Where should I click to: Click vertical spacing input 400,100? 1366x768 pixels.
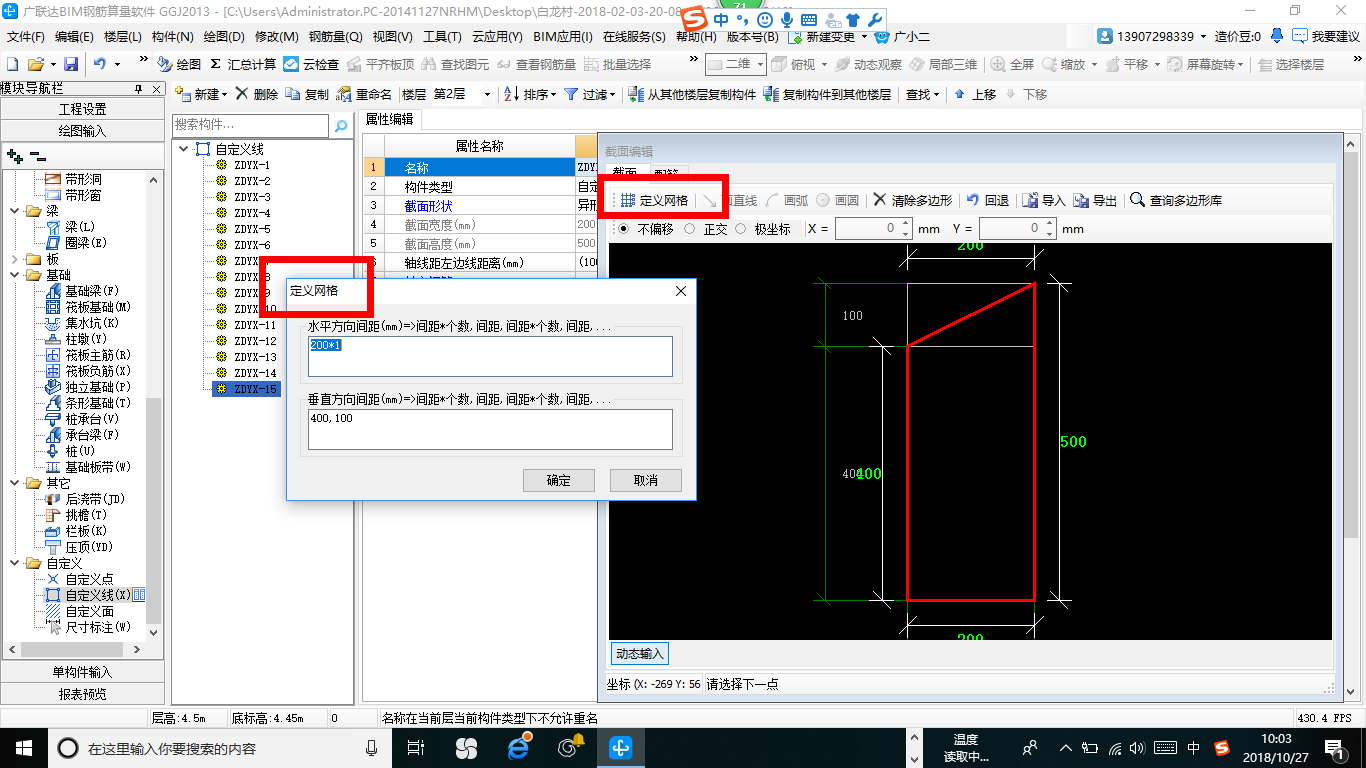(490, 429)
